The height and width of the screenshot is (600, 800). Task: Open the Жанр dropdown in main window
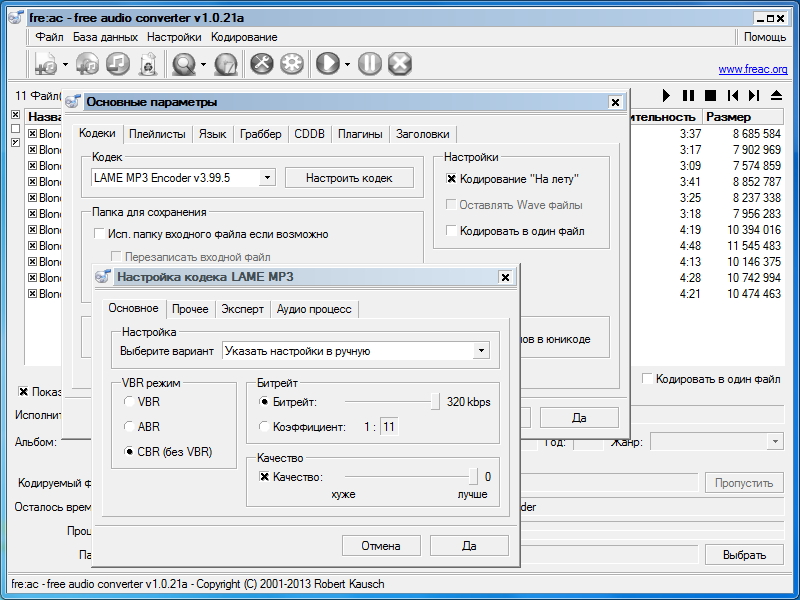point(775,441)
